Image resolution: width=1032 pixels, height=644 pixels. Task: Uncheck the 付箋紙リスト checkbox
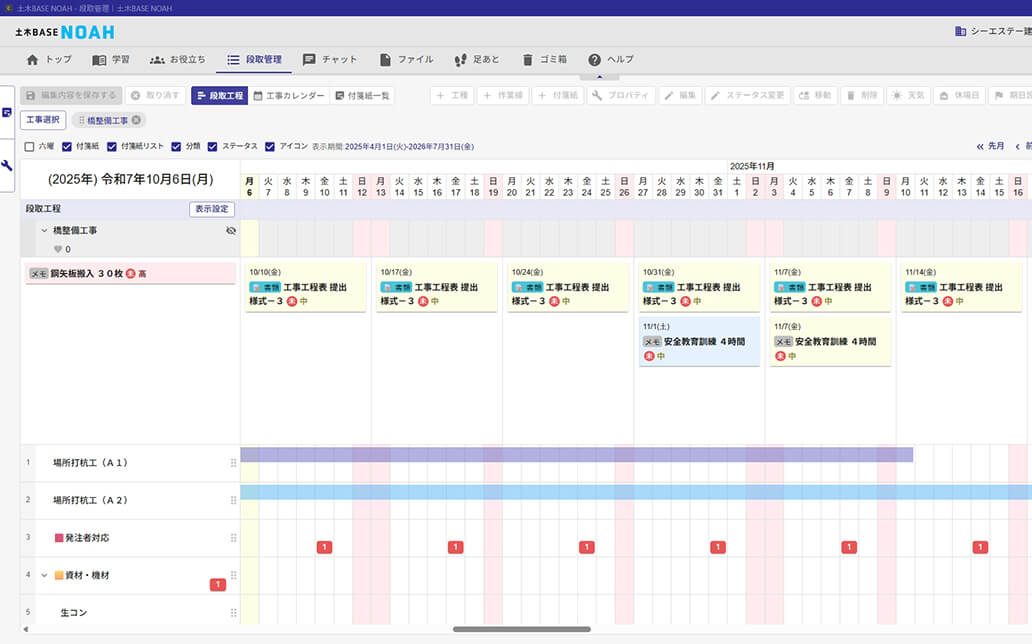pyautogui.click(x=112, y=146)
